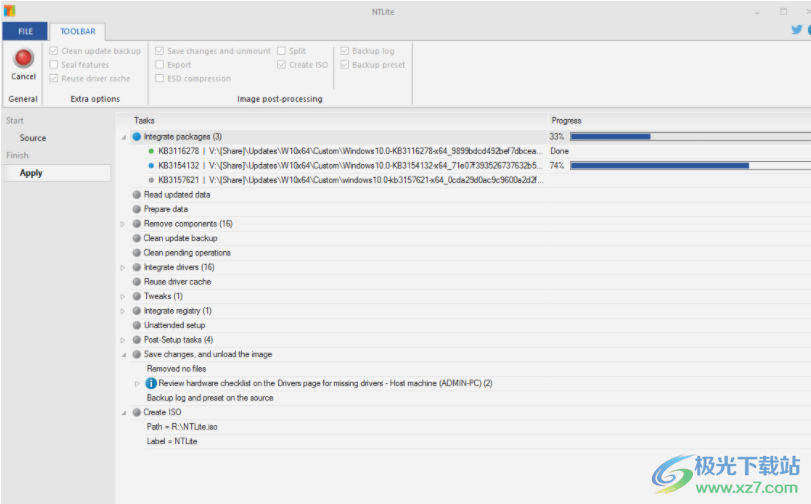
Task: Expand the Tweaks (1) node
Action: point(123,297)
